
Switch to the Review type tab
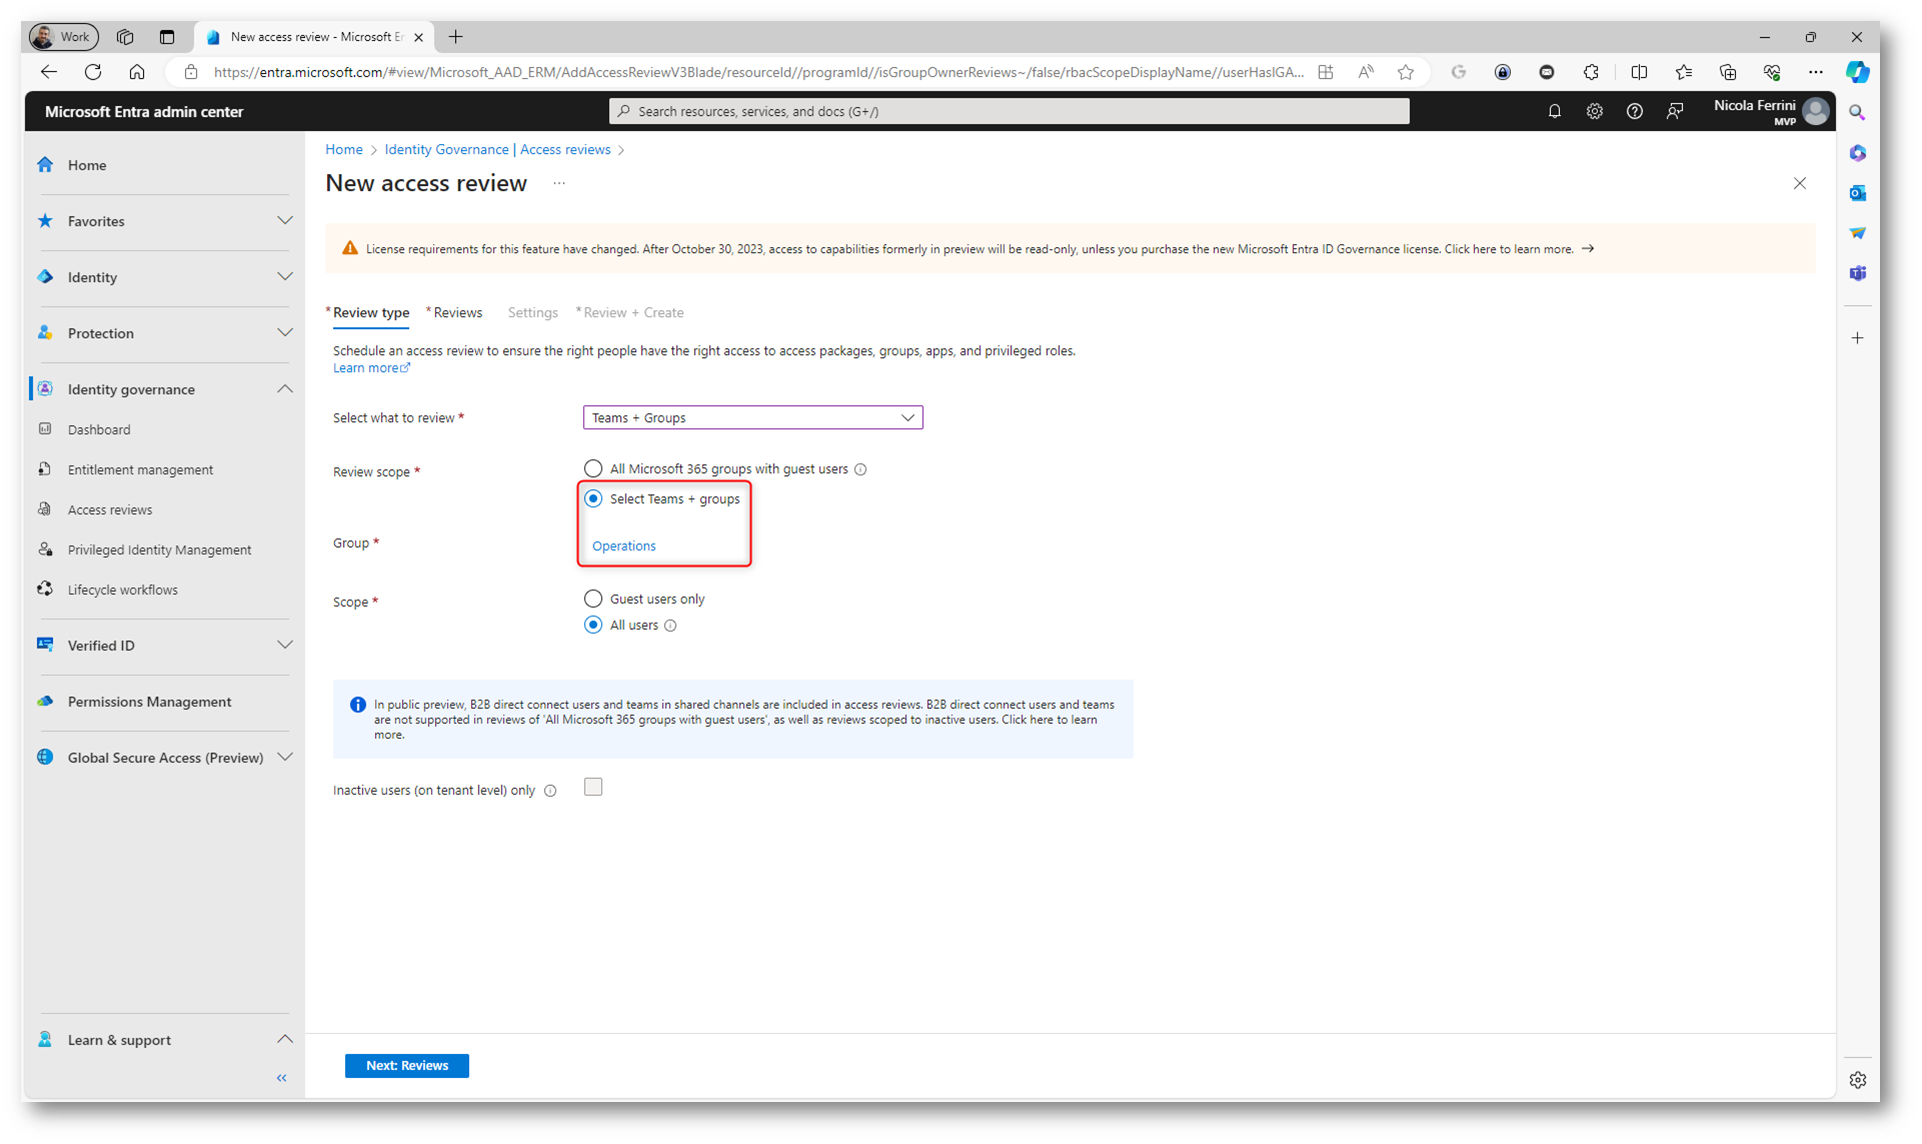coord(370,313)
